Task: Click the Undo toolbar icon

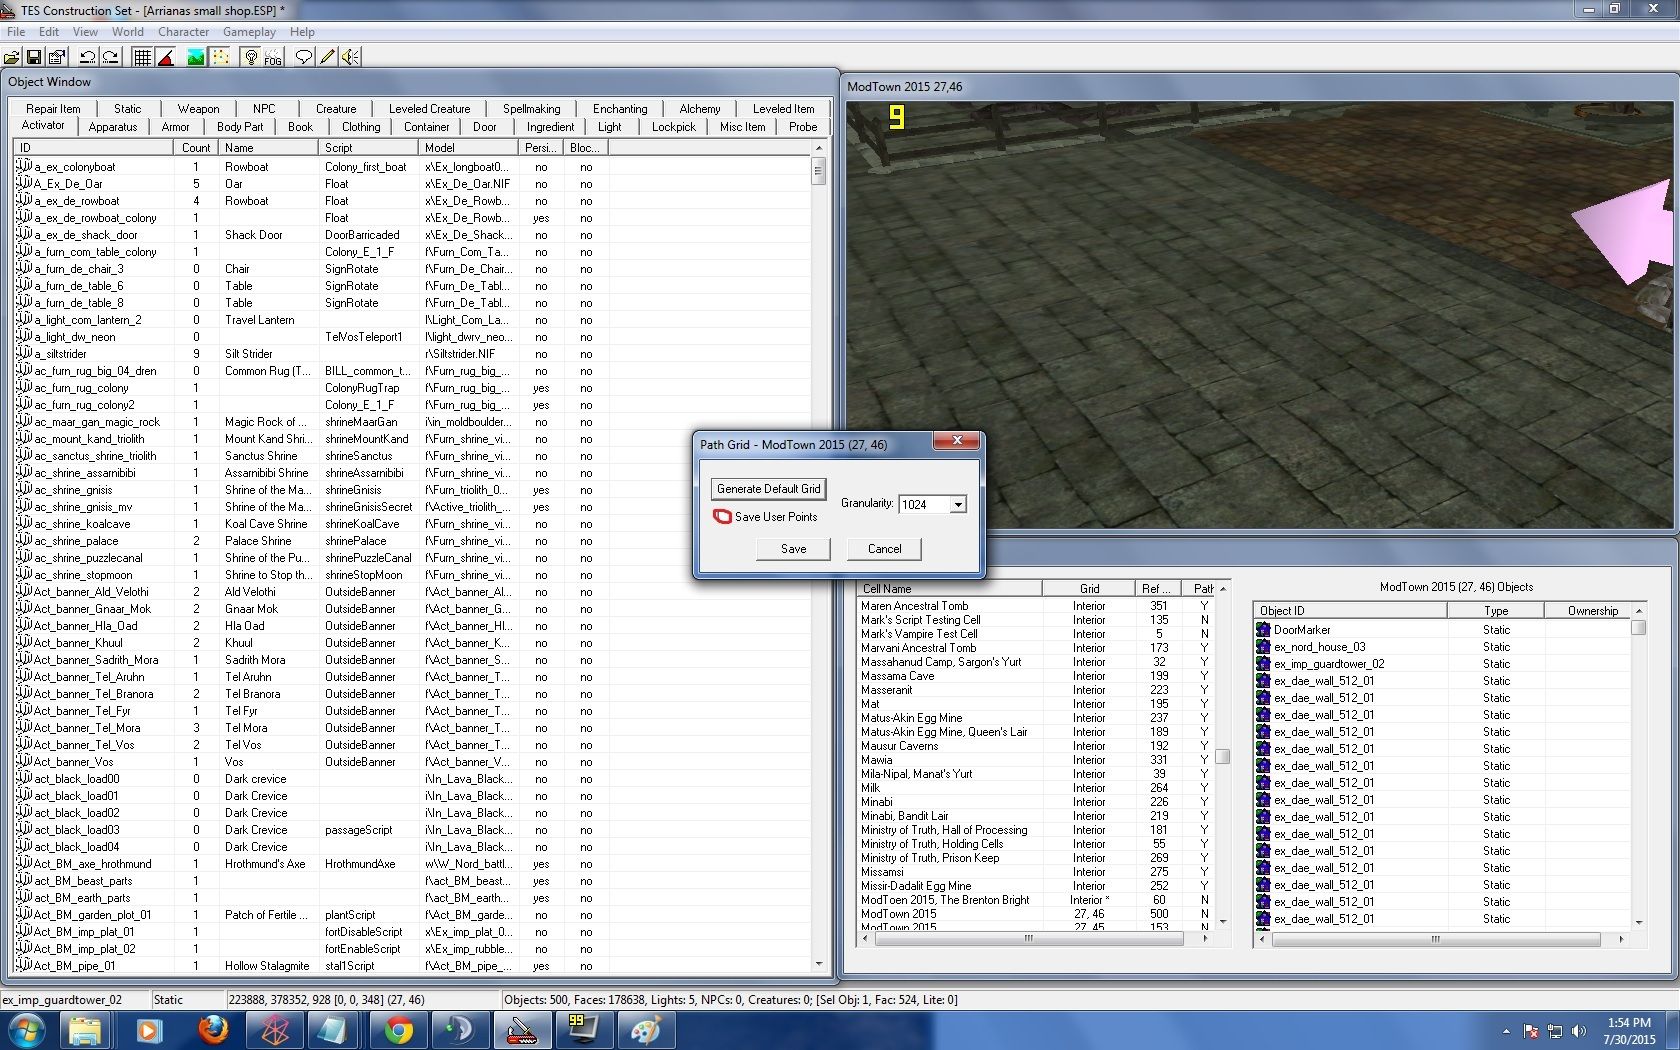Action: tap(88, 57)
